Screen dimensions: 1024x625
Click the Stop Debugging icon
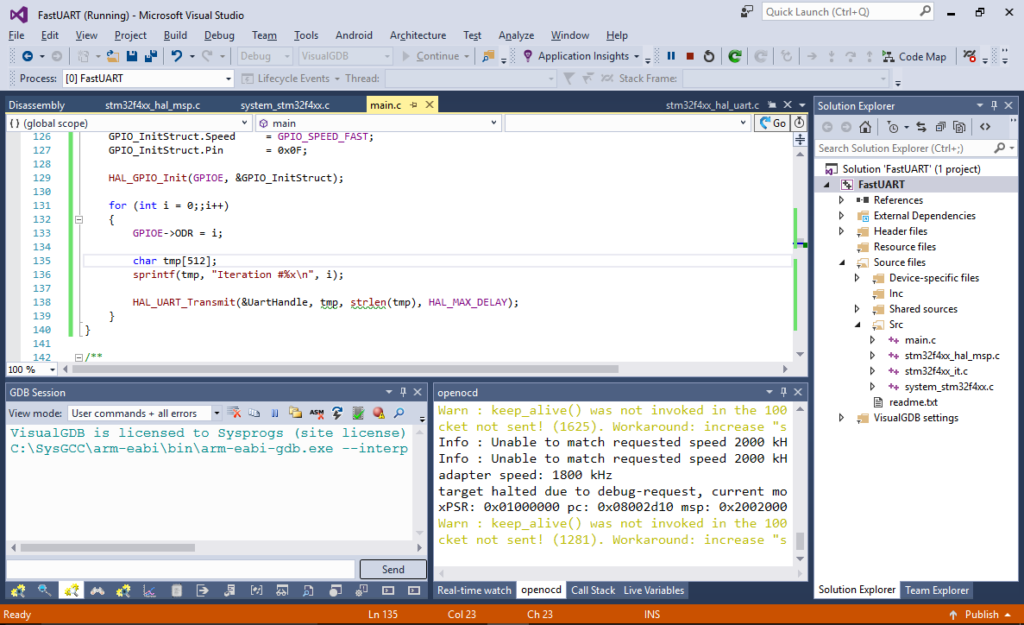(x=690, y=56)
